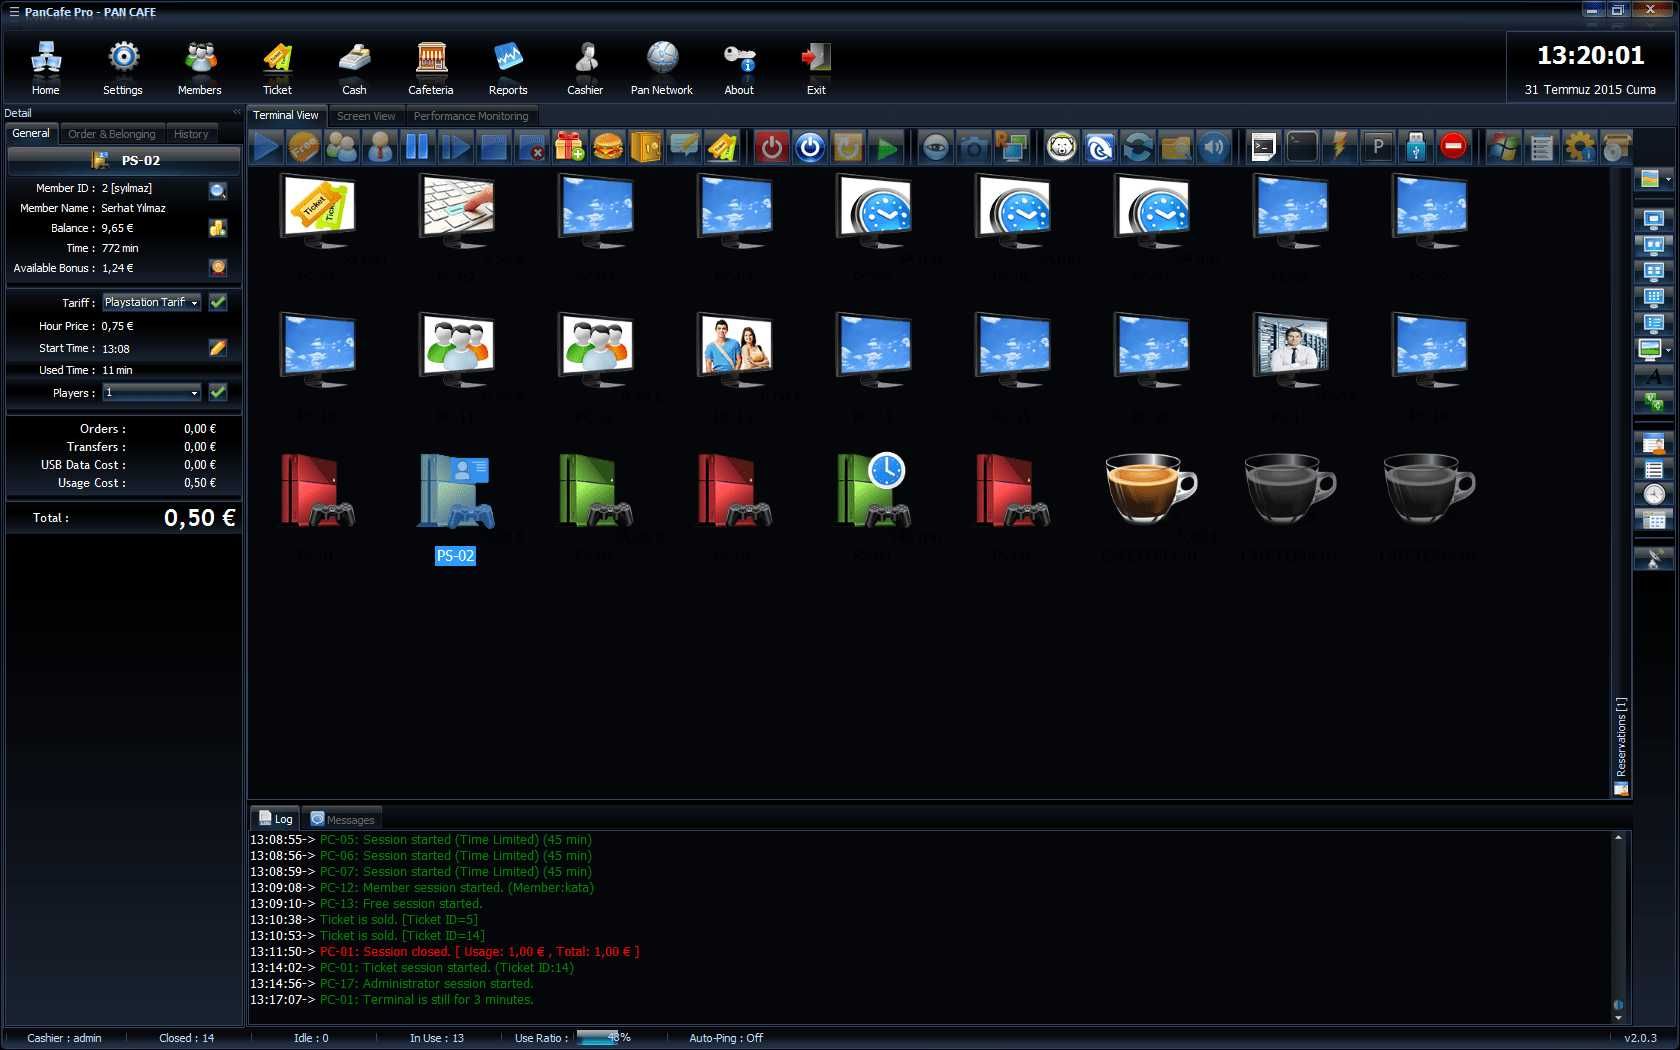Start a session with the blue play toolbar icon

pos(266,148)
